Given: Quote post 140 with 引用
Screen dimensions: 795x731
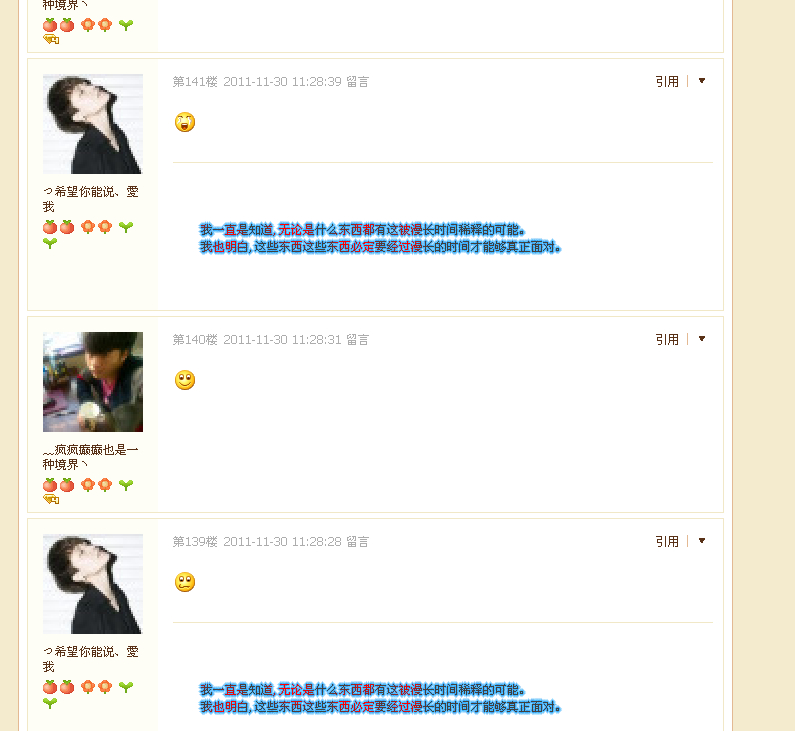Looking at the screenshot, I should 667,340.
